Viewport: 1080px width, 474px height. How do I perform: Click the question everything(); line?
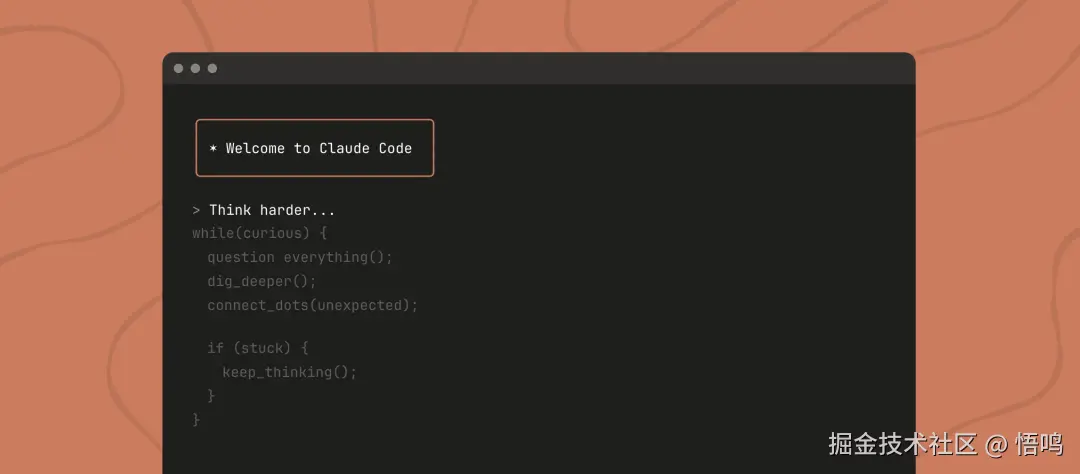pyautogui.click(x=300, y=257)
